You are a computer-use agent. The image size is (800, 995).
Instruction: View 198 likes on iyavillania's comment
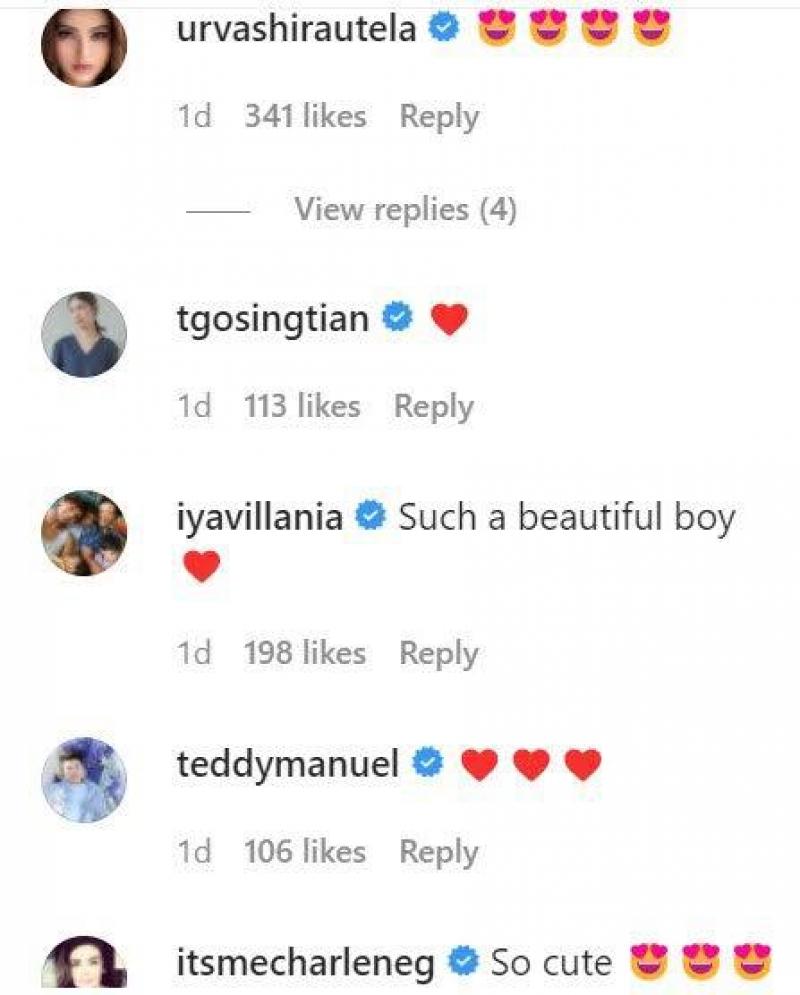coord(305,654)
